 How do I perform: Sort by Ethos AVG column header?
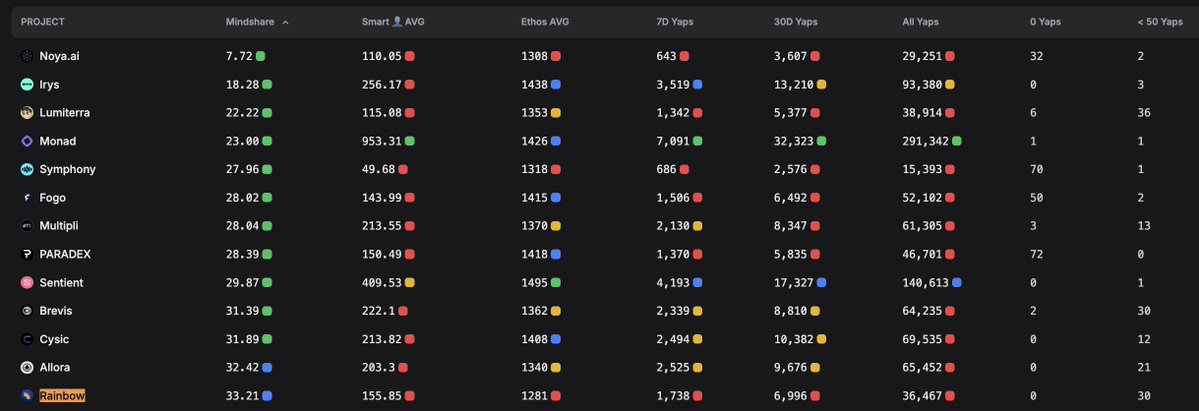coord(544,22)
